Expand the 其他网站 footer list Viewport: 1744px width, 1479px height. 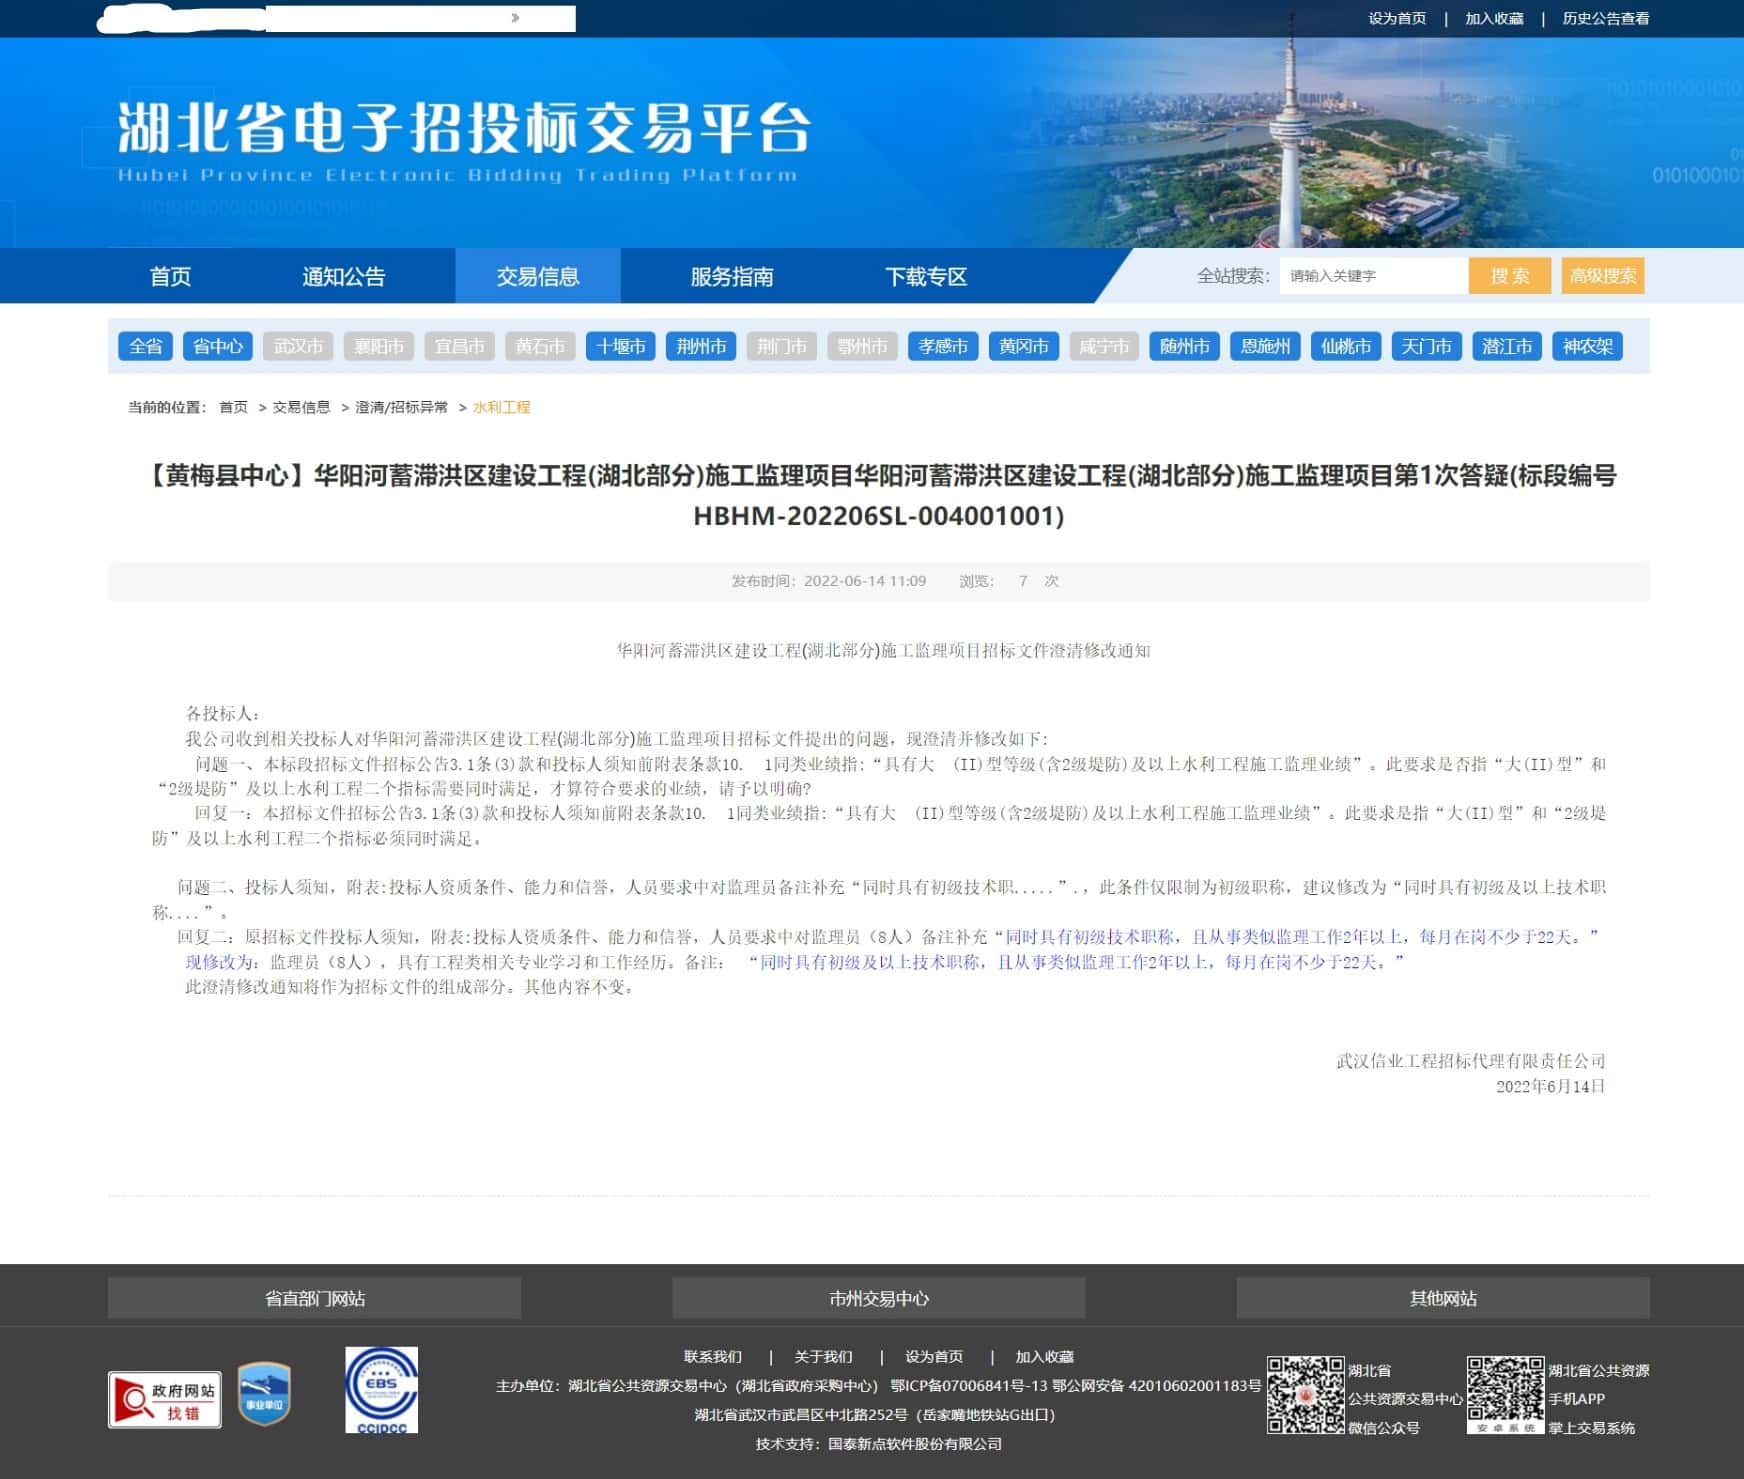click(1442, 1298)
